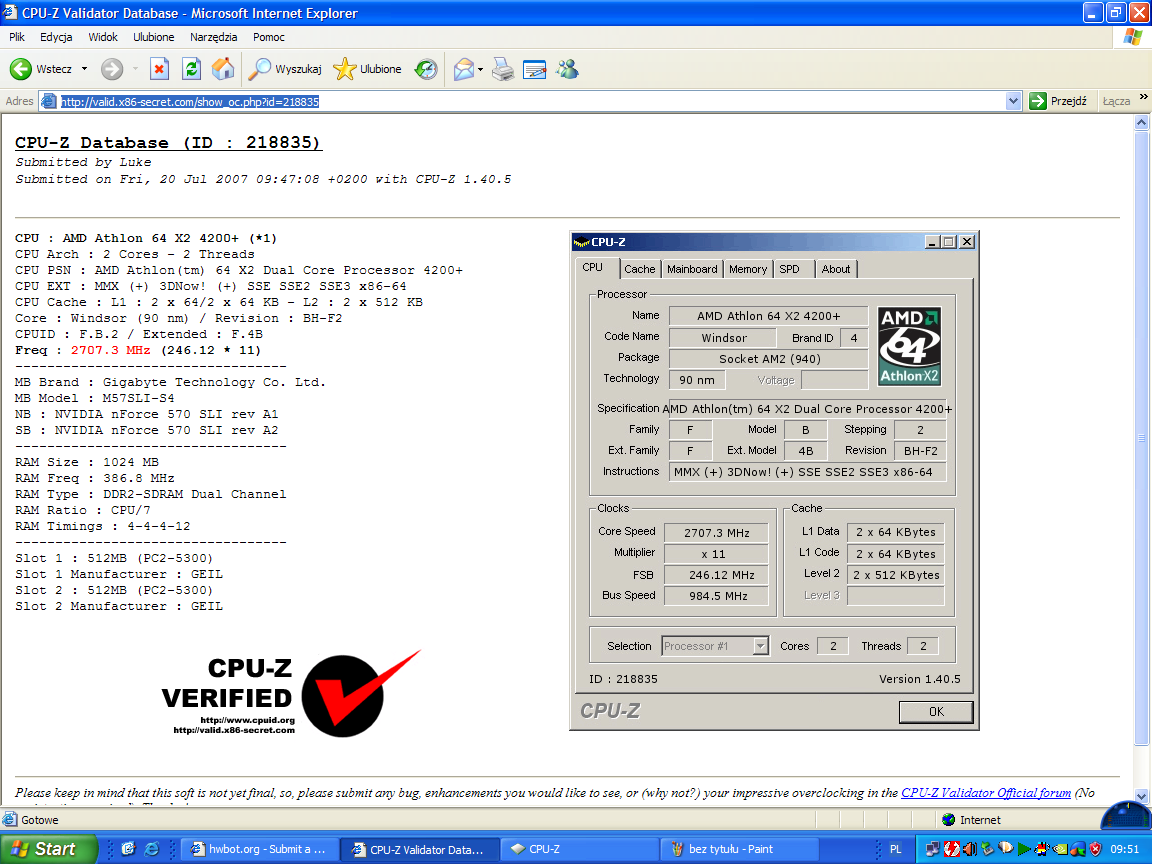This screenshot has height=864, width=1152.
Task: Switch to bez tytułu - Paint taskbar window
Action: 739,849
